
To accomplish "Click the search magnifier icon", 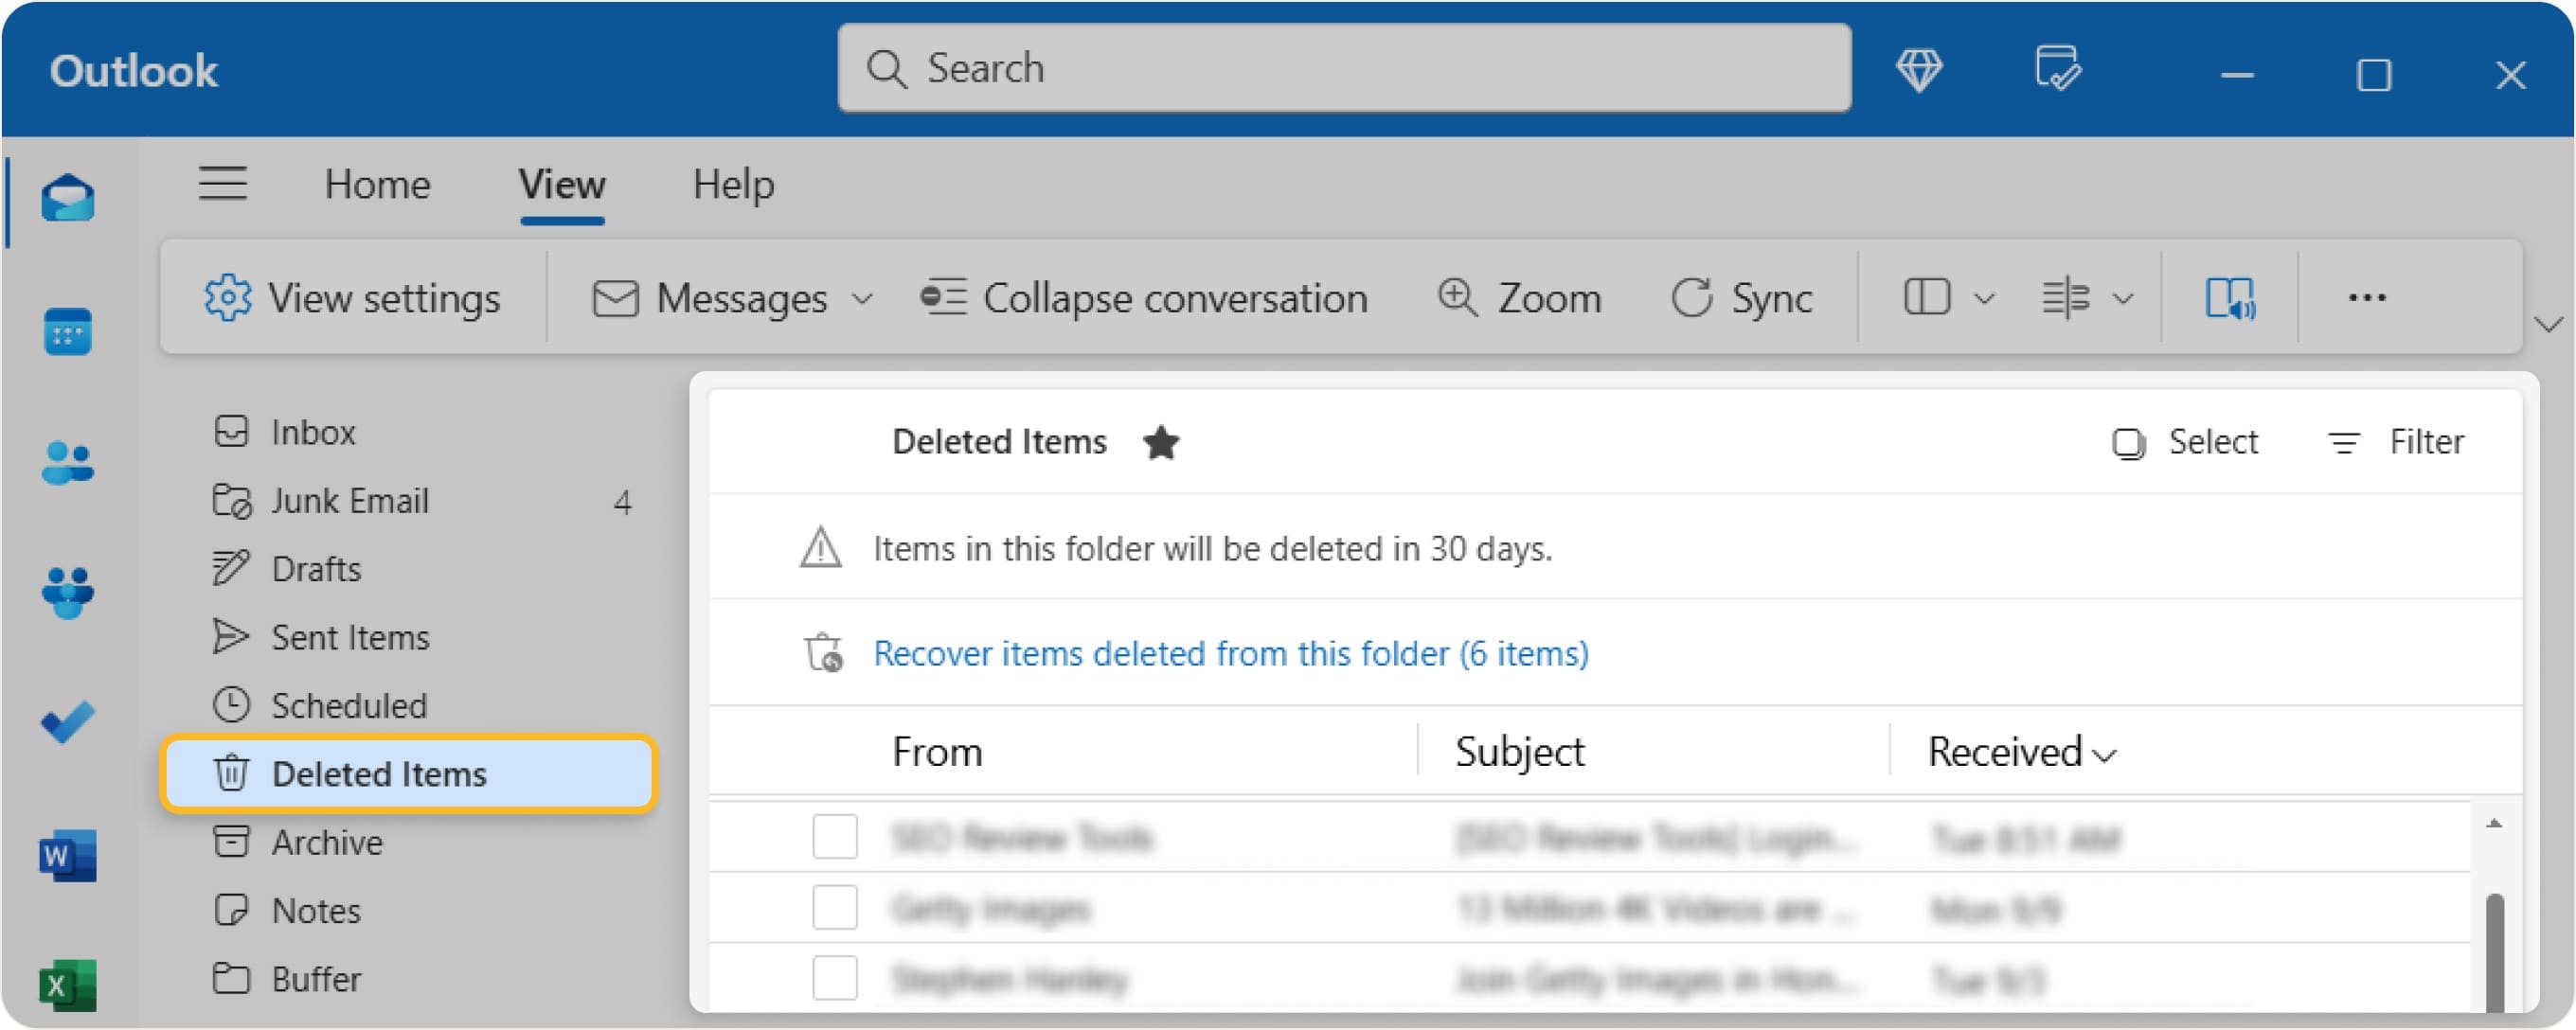I will click(x=886, y=69).
